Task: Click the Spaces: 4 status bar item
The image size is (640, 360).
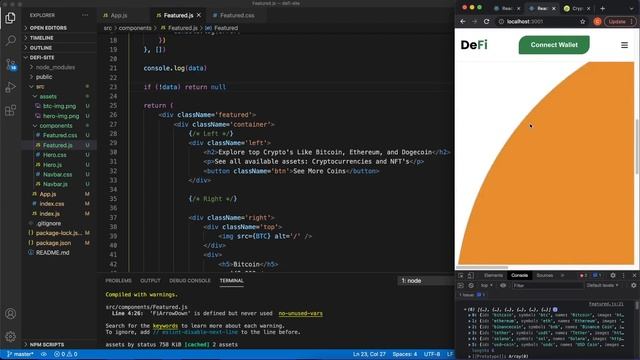Action: 404,354
